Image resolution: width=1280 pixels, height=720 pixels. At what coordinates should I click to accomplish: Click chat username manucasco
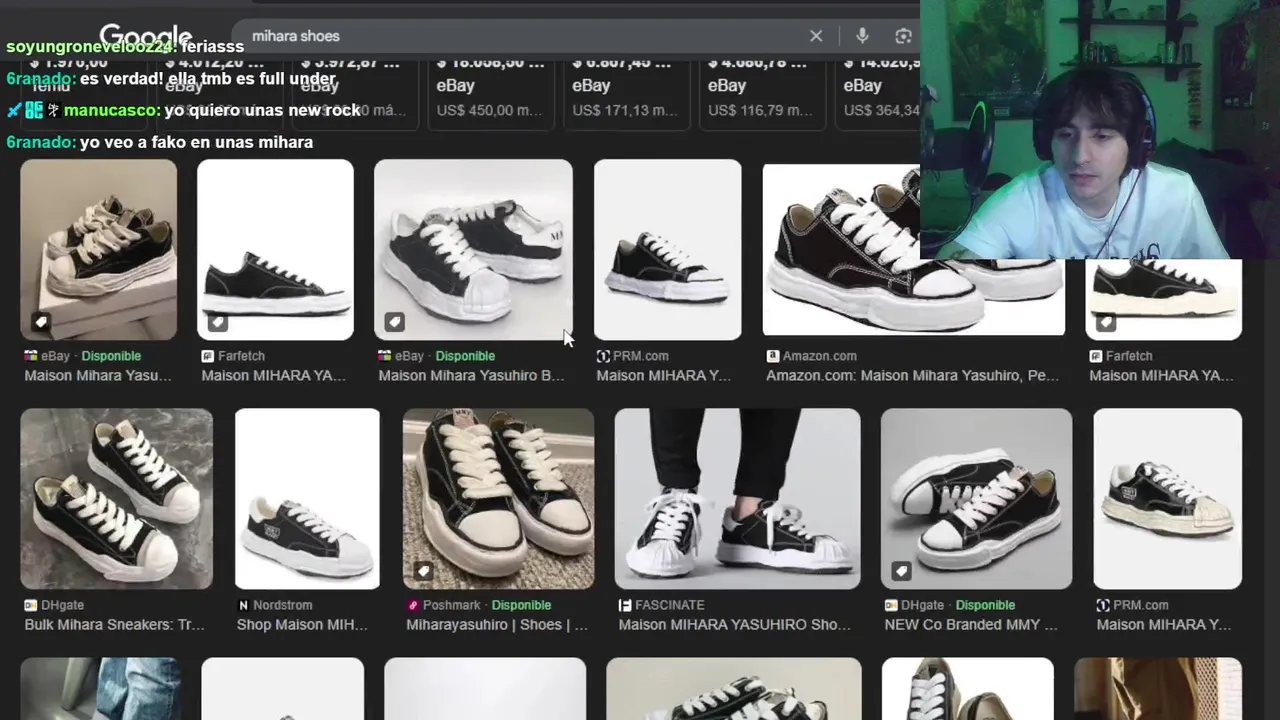[x=111, y=110]
